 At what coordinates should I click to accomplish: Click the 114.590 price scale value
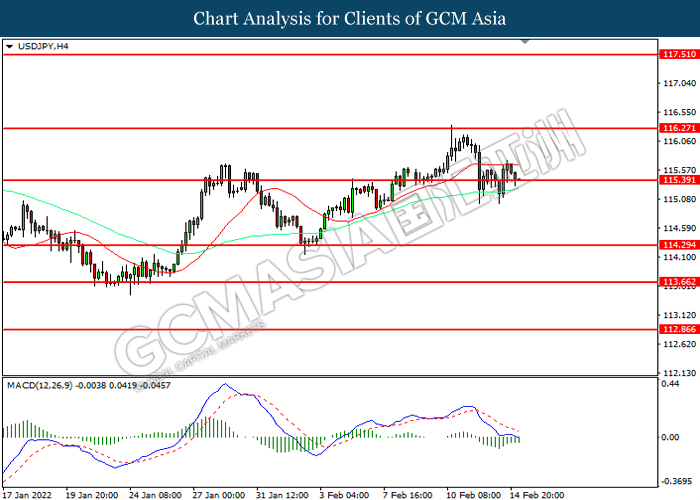click(679, 228)
